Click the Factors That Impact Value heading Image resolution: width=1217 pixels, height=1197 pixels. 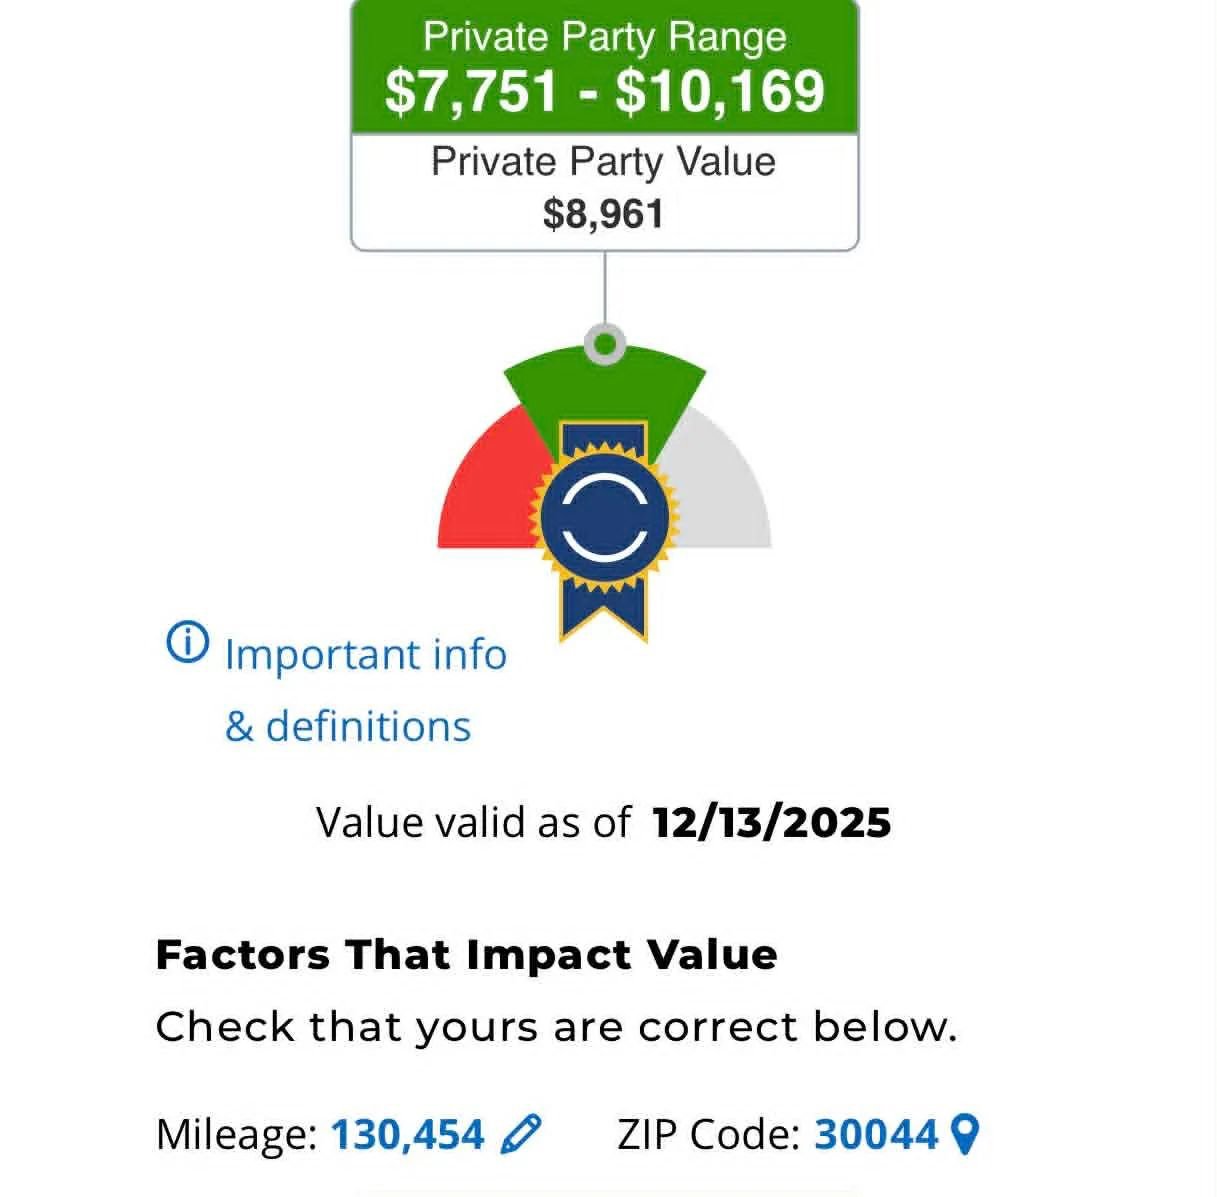coord(466,955)
